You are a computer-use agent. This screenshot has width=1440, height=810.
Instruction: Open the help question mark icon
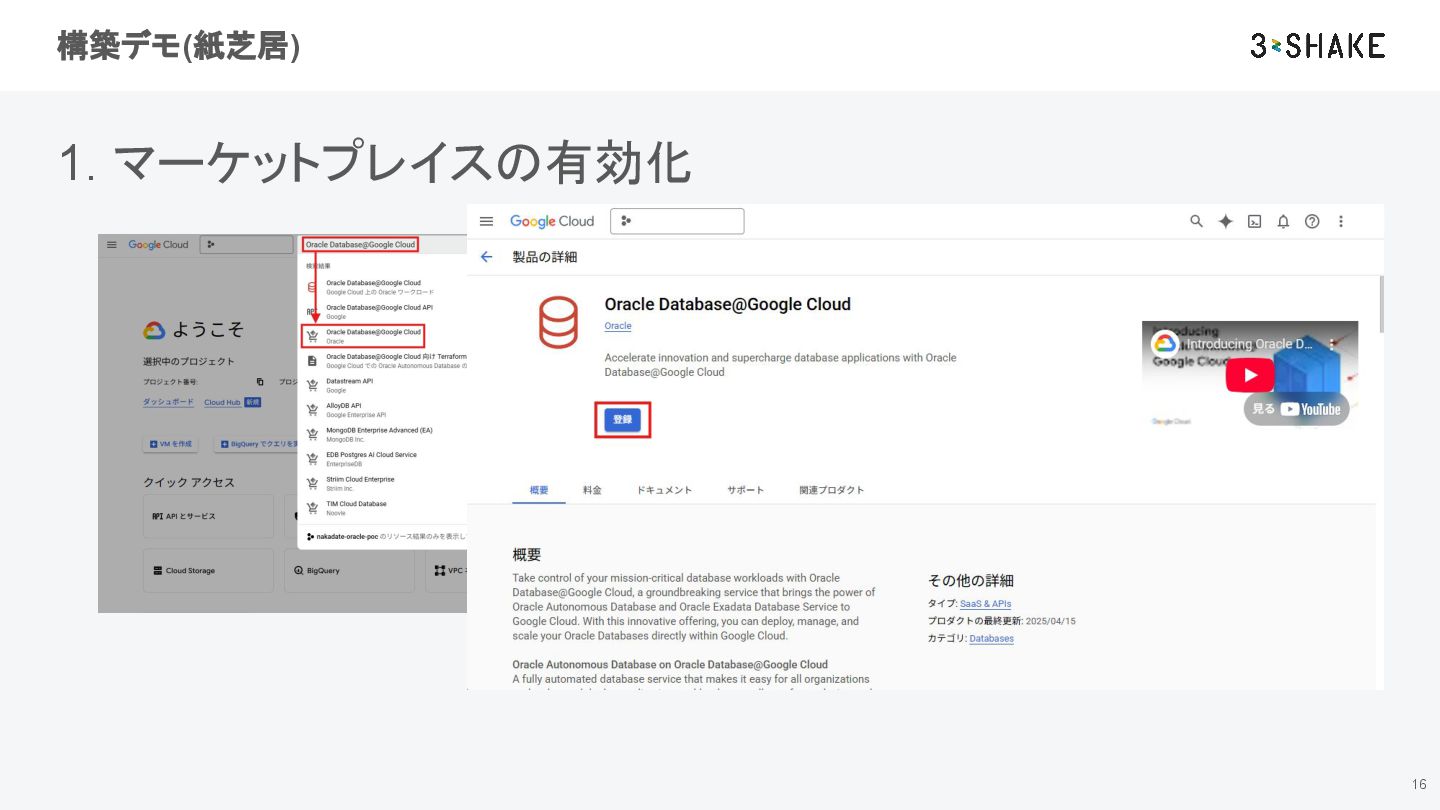pyautogui.click(x=1312, y=221)
